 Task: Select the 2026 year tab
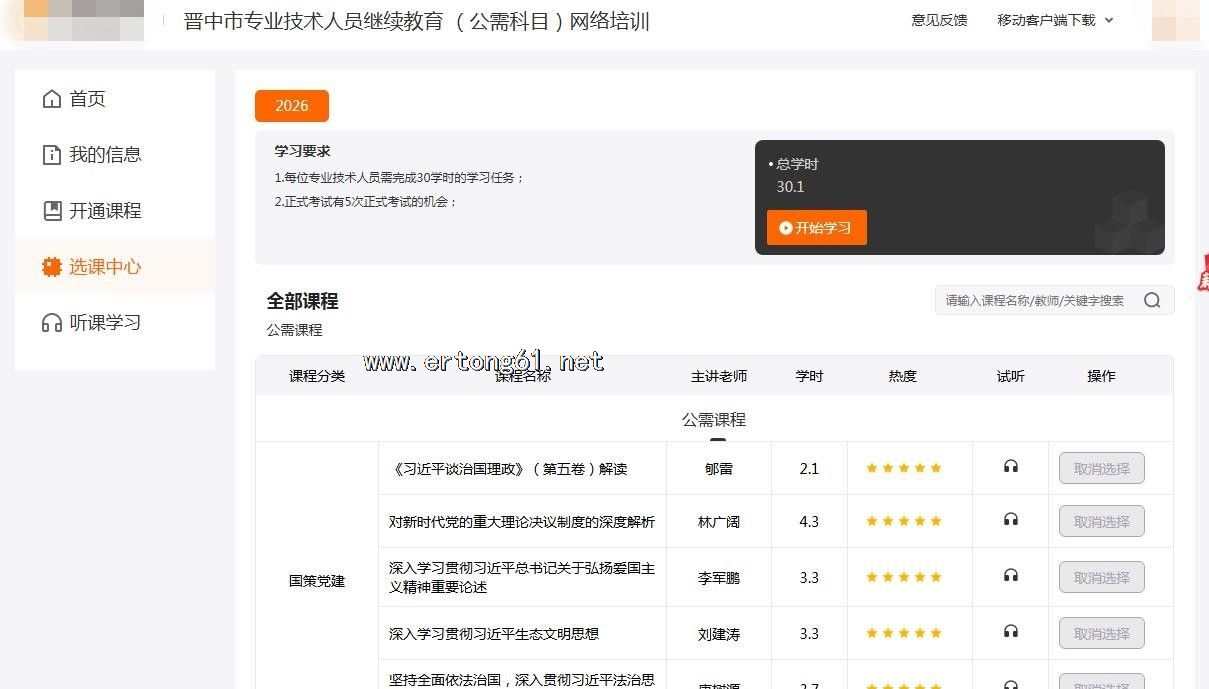click(292, 106)
